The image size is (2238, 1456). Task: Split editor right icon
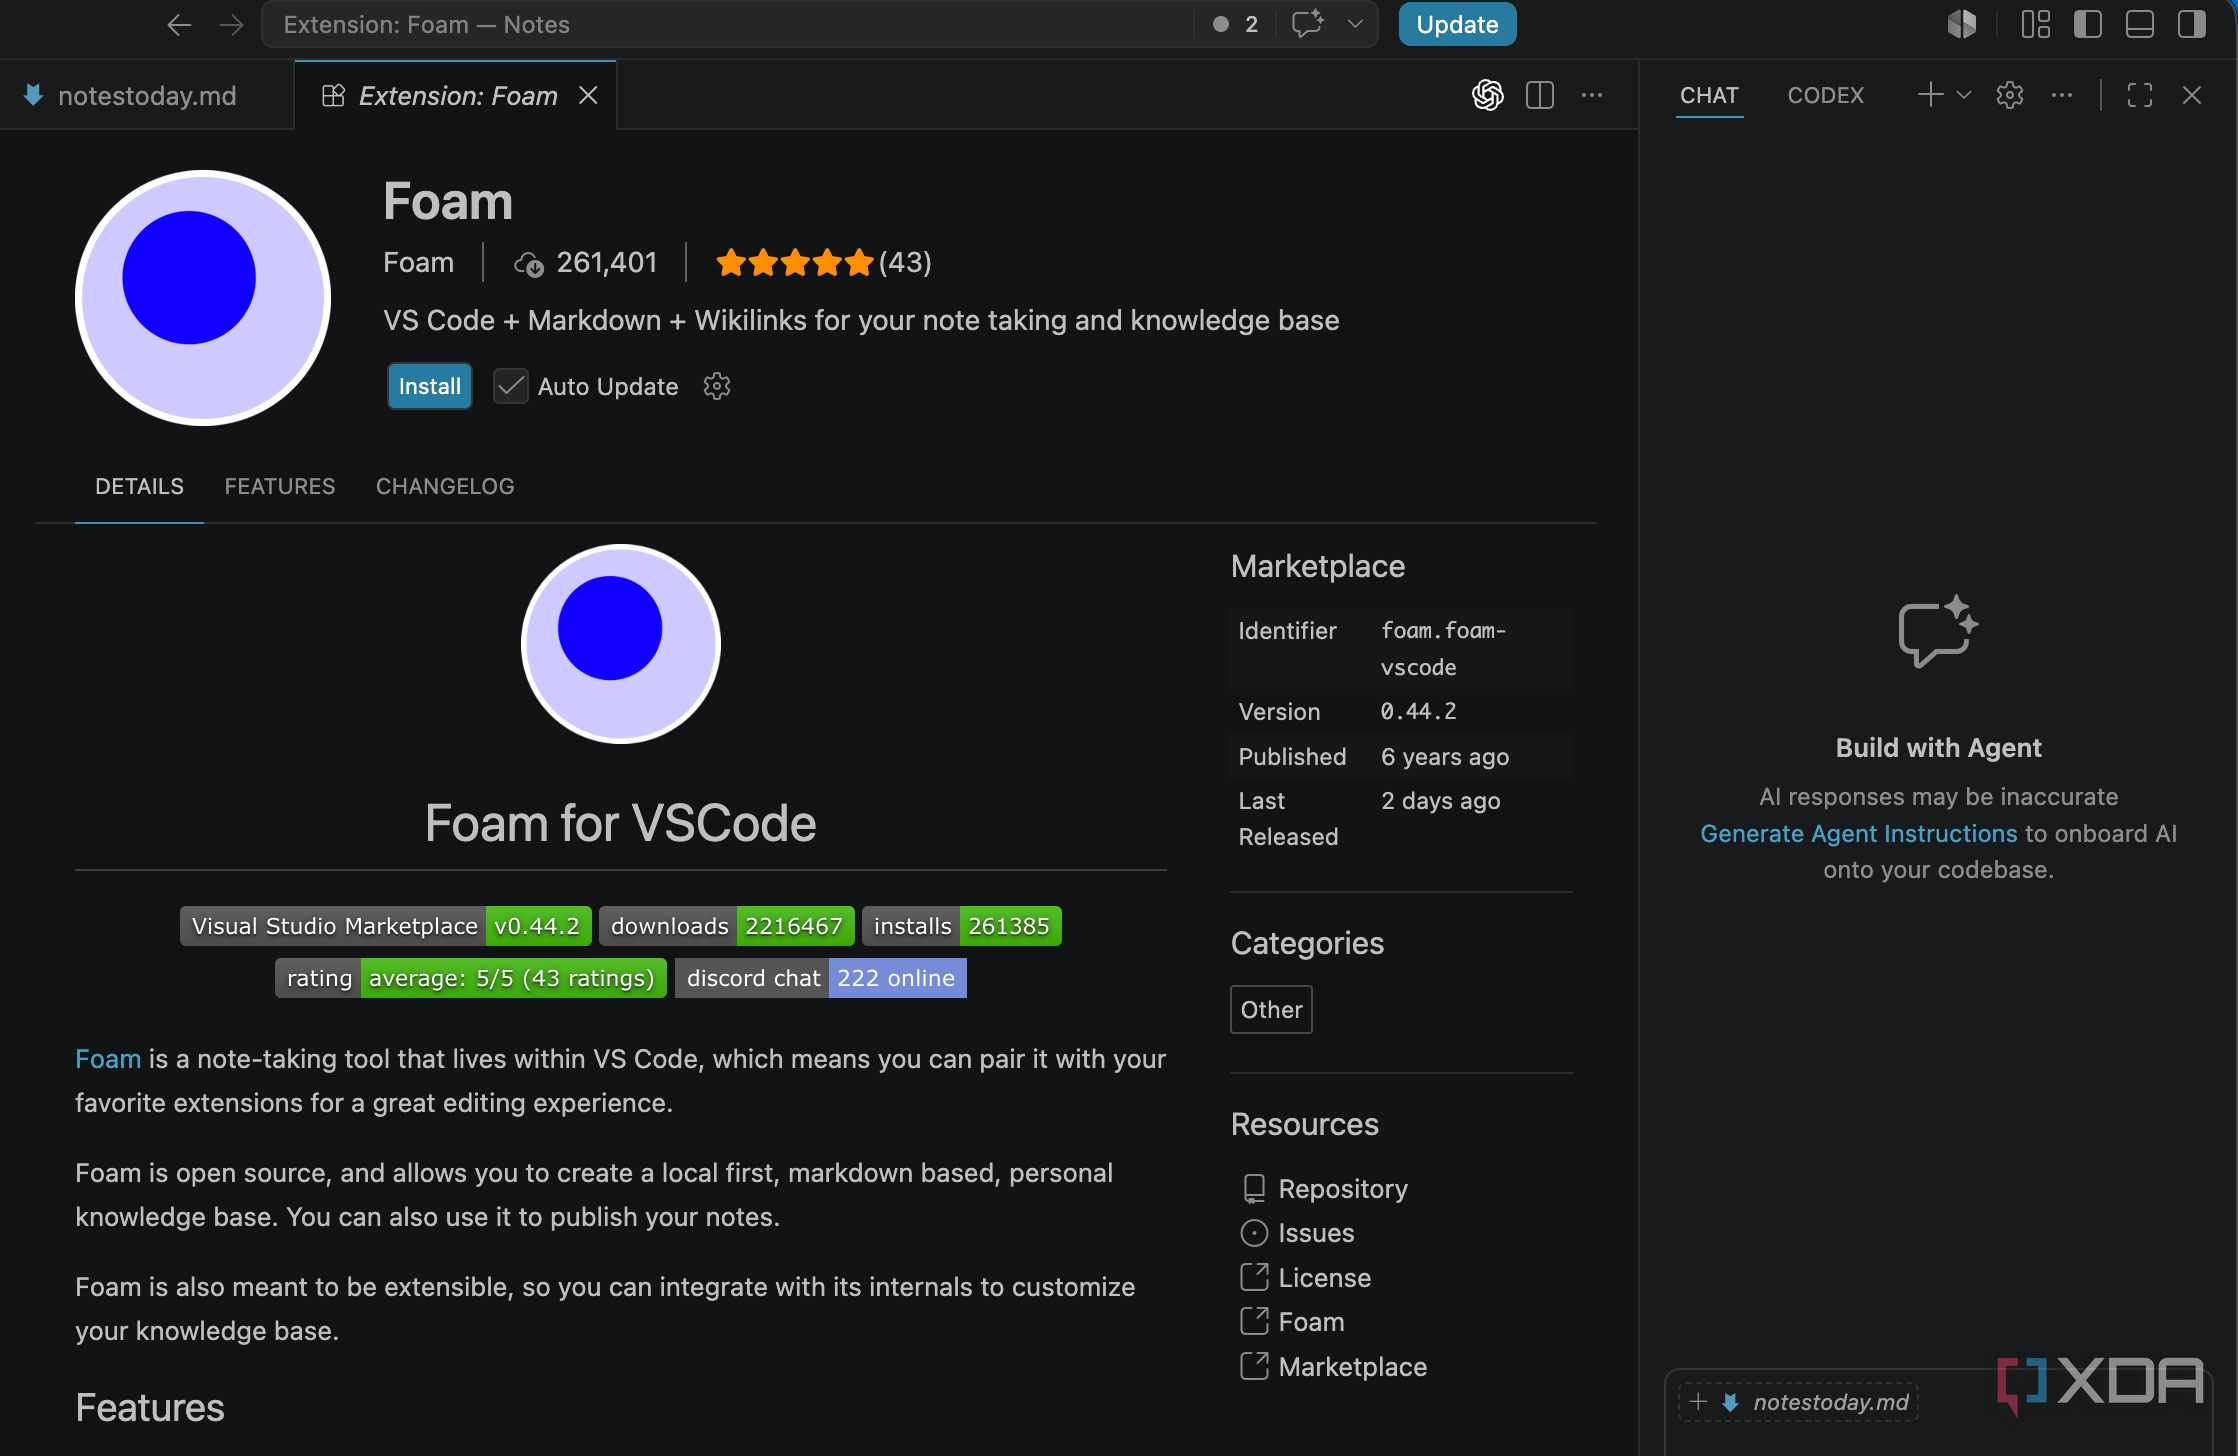pos(1539,95)
